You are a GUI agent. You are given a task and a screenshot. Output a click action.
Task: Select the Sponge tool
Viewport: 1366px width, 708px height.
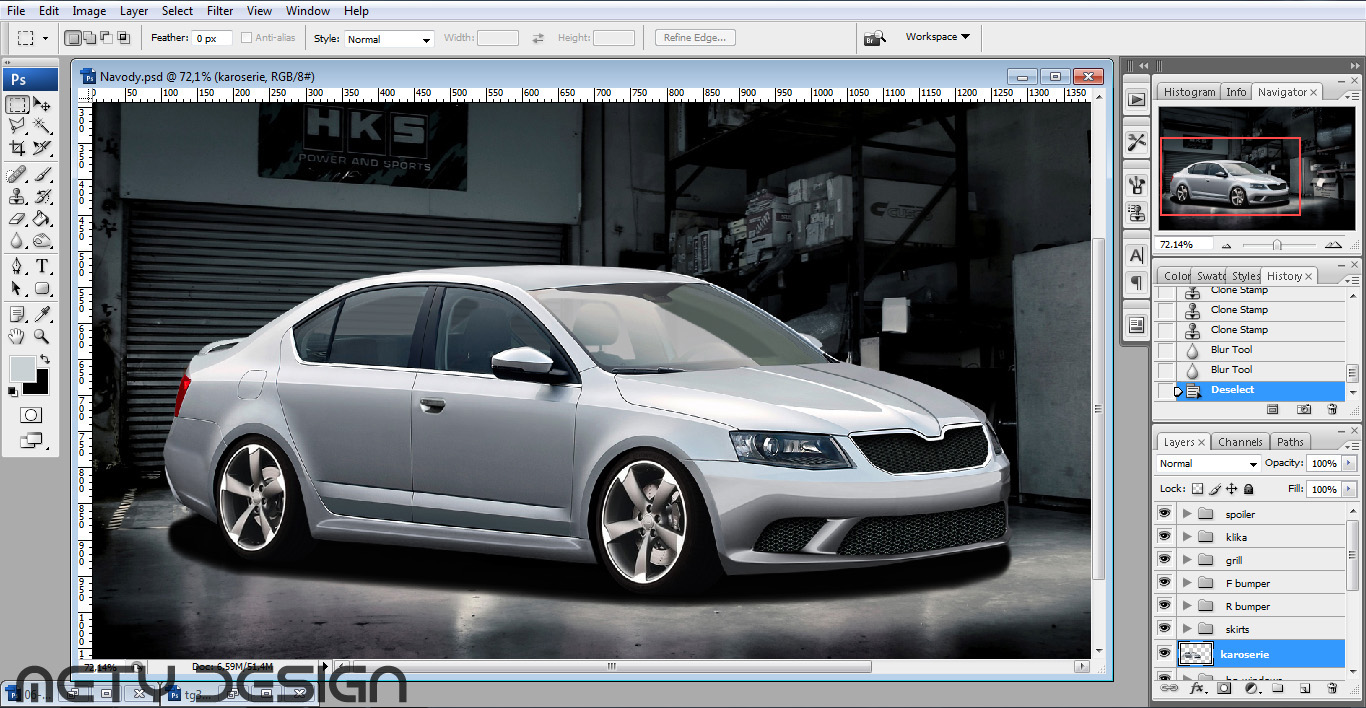point(42,240)
